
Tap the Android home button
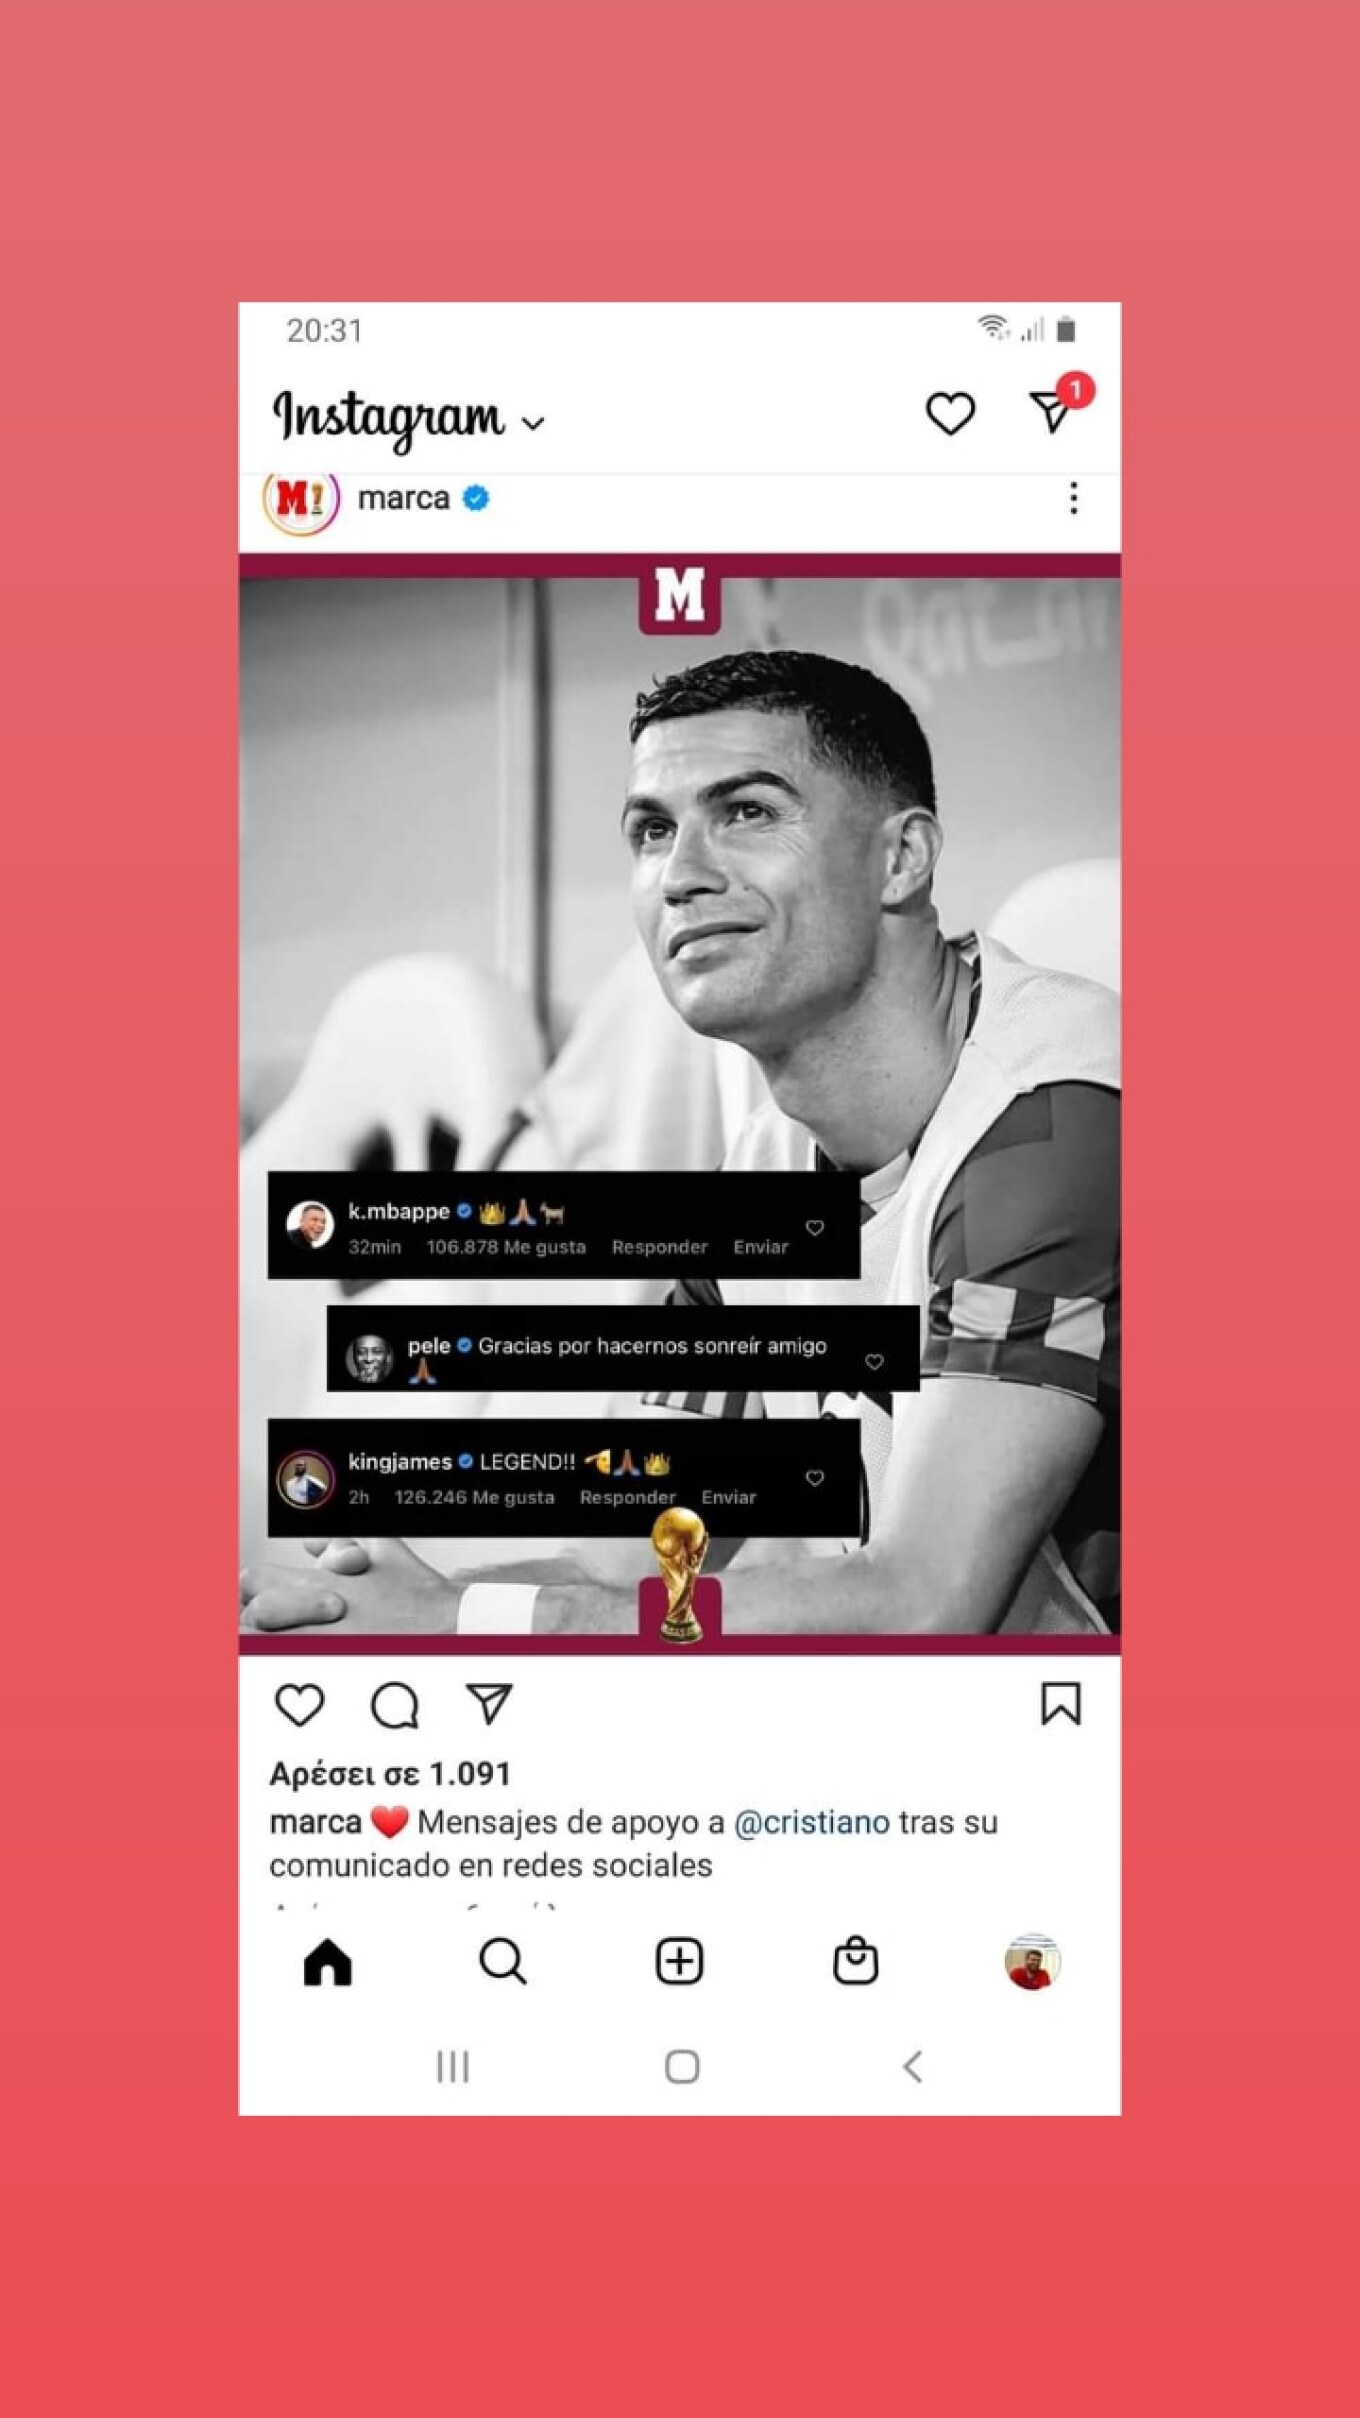point(682,2067)
